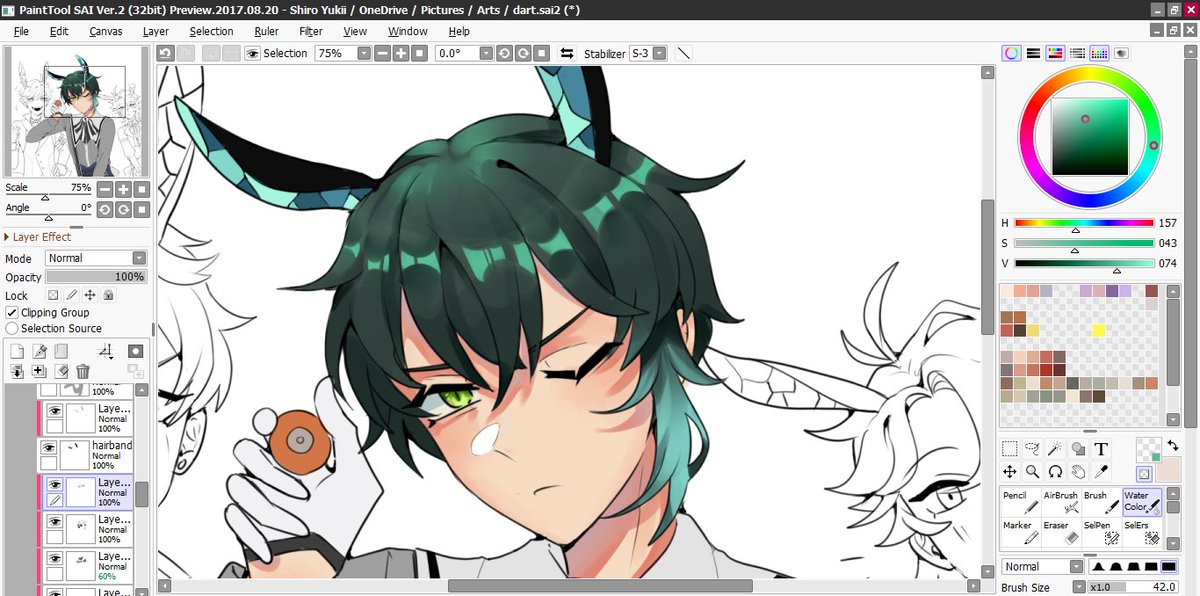Toggle the RGB slider panel

pyautogui.click(x=1034, y=53)
